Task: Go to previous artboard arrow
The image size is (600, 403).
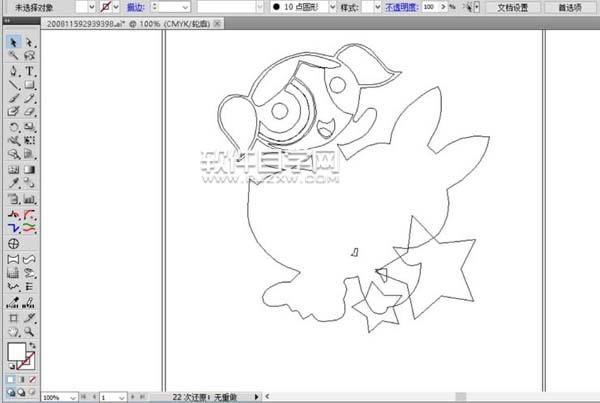Action: 94,397
